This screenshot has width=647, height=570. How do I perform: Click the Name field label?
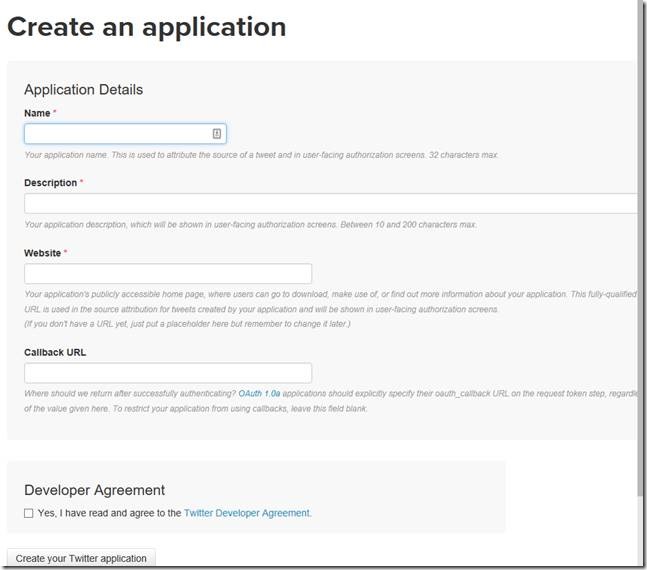click(x=37, y=114)
